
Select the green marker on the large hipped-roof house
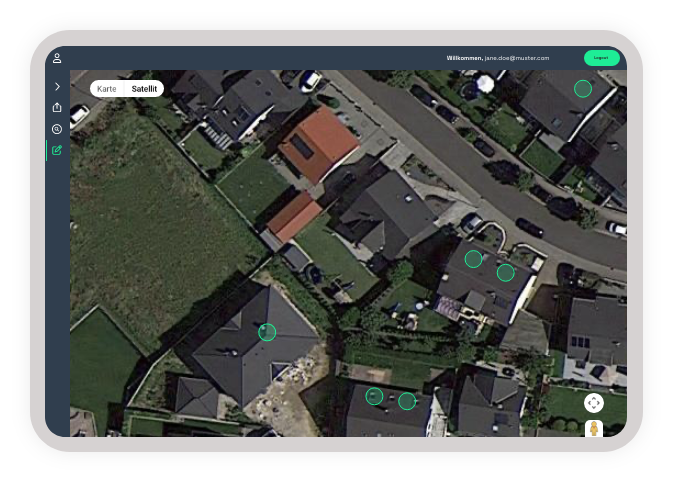267,332
